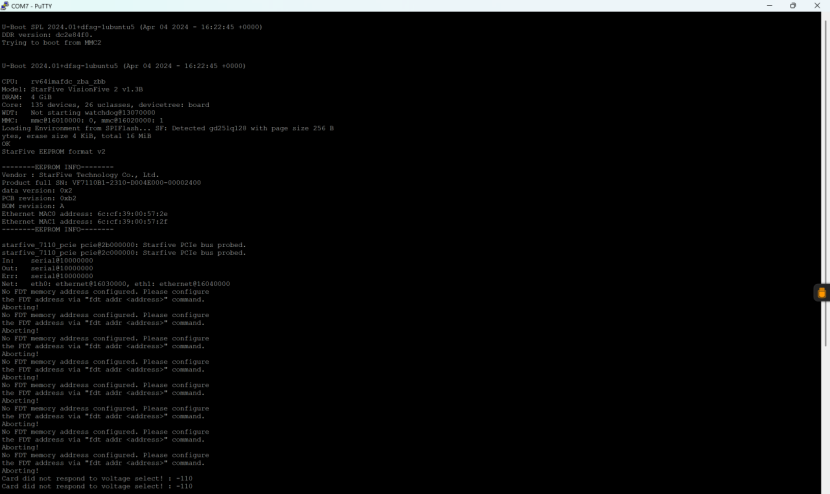Click the Product full SN line
This screenshot has height=494, width=830.
pos(101,183)
